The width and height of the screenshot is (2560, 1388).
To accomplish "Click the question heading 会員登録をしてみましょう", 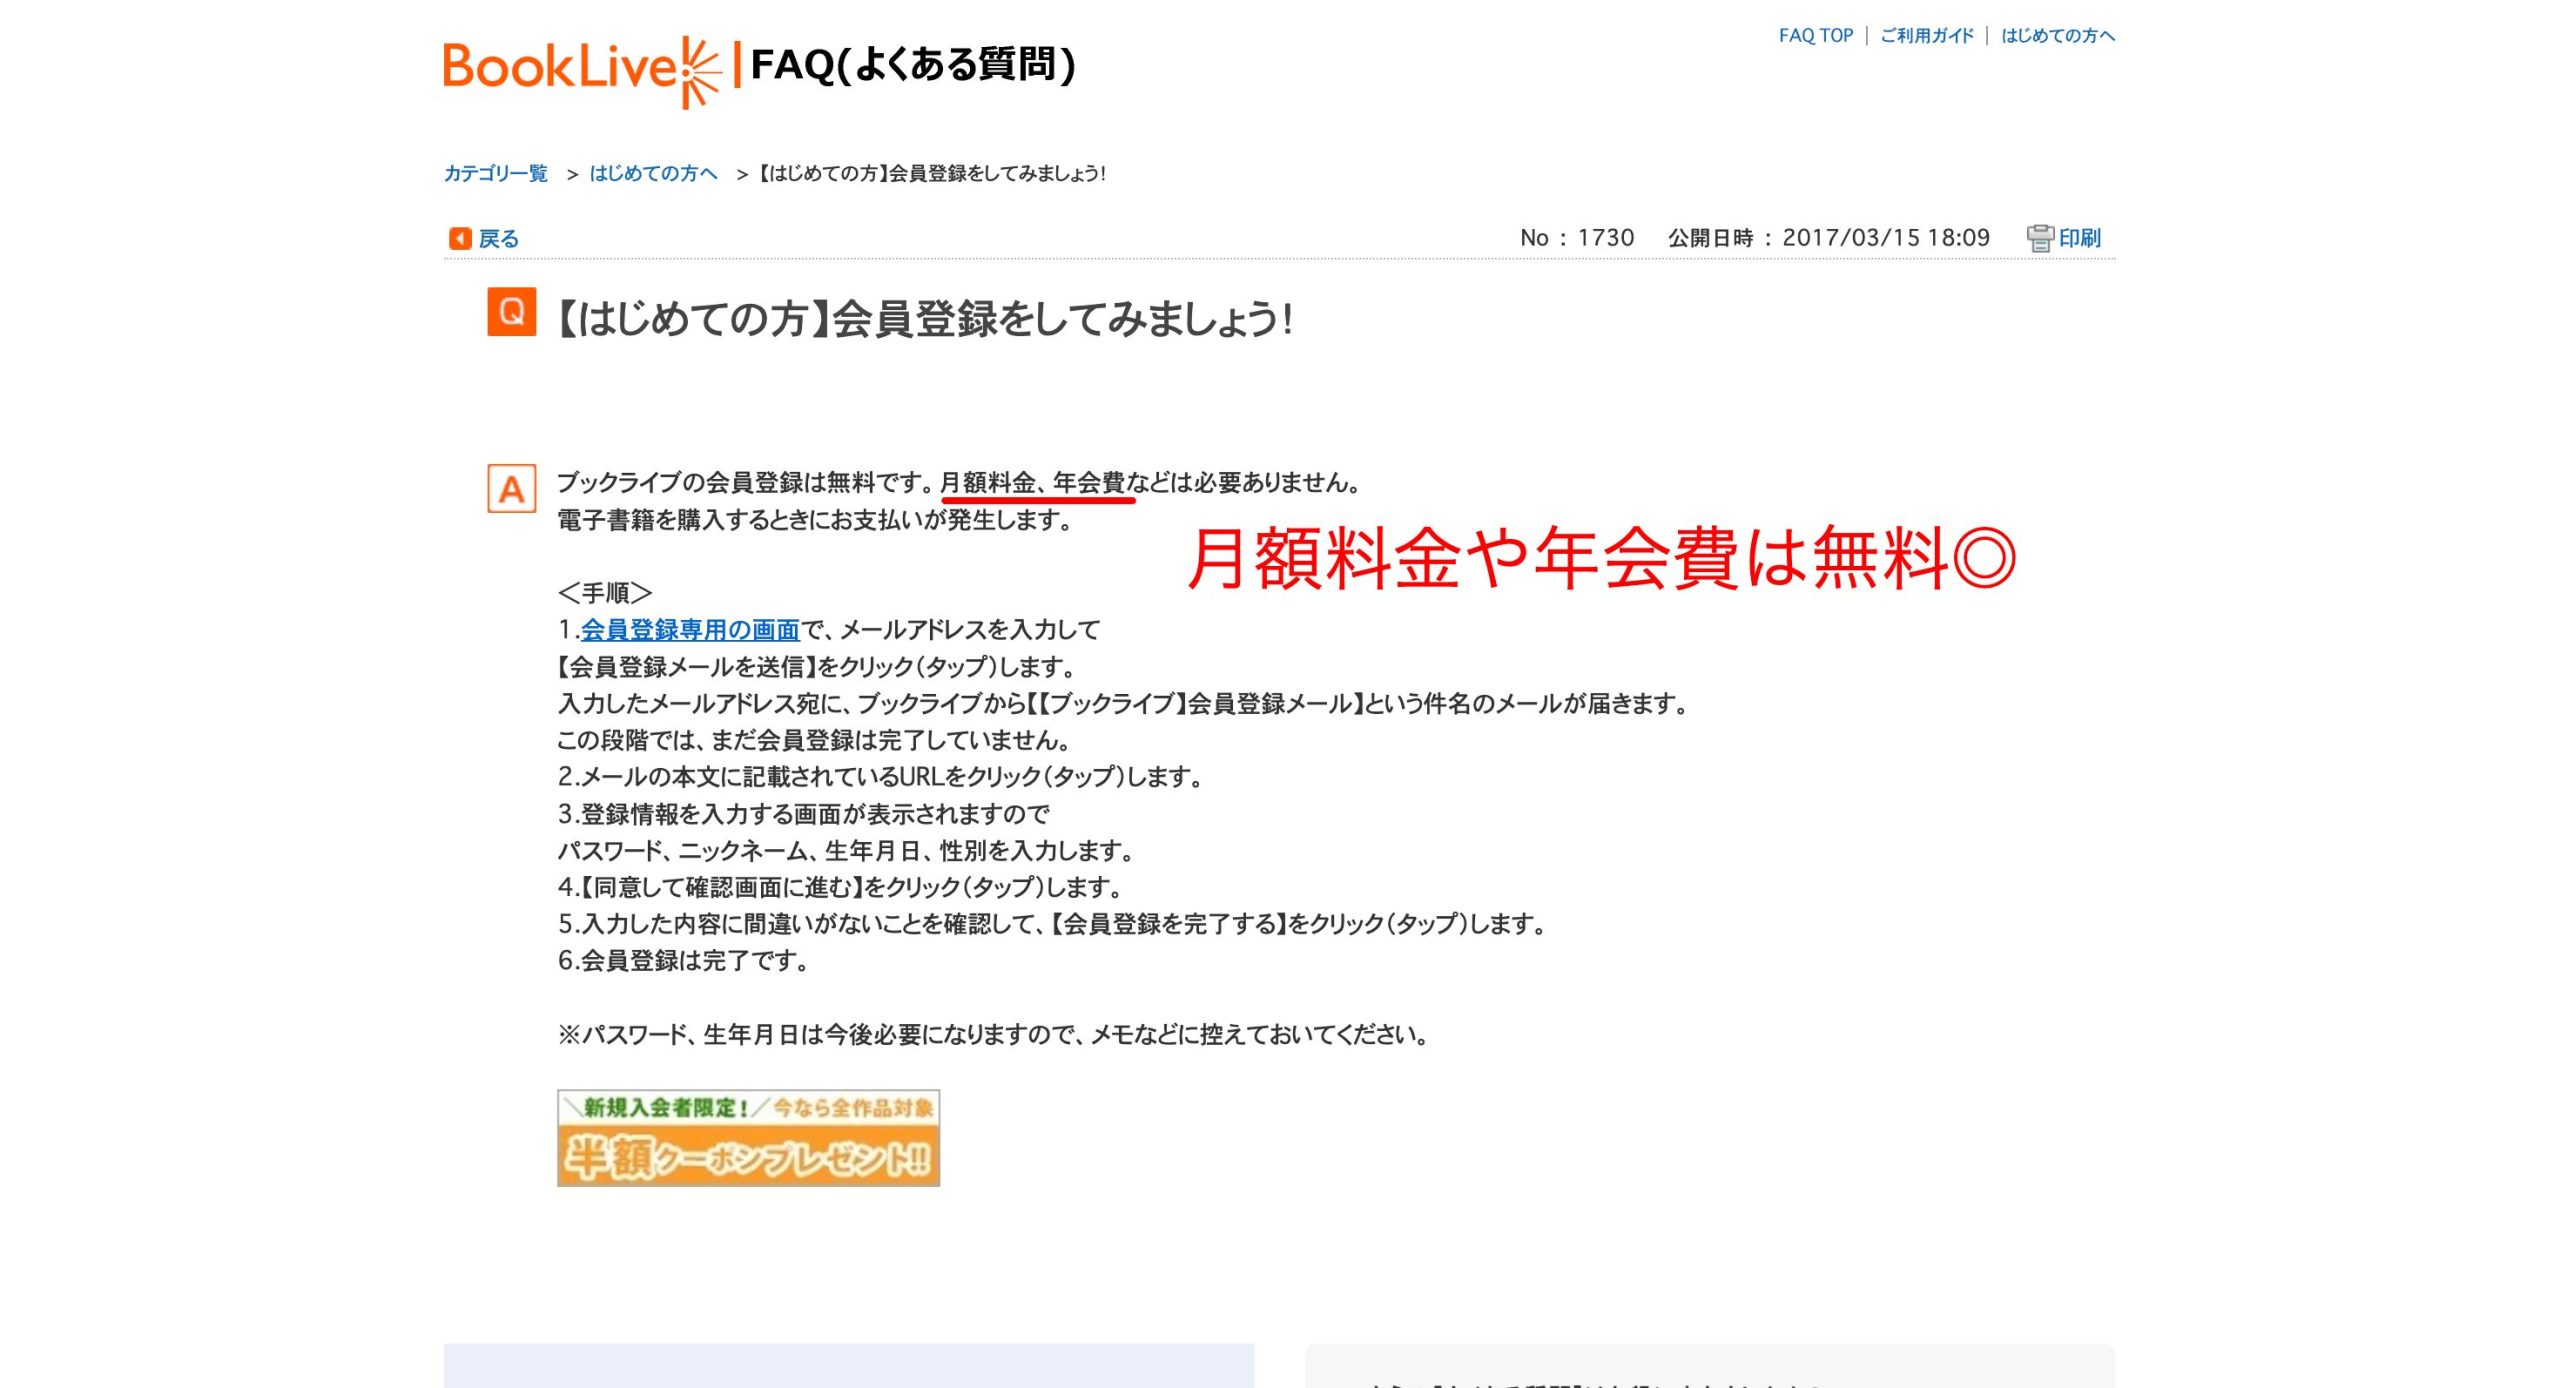I will tap(925, 319).
